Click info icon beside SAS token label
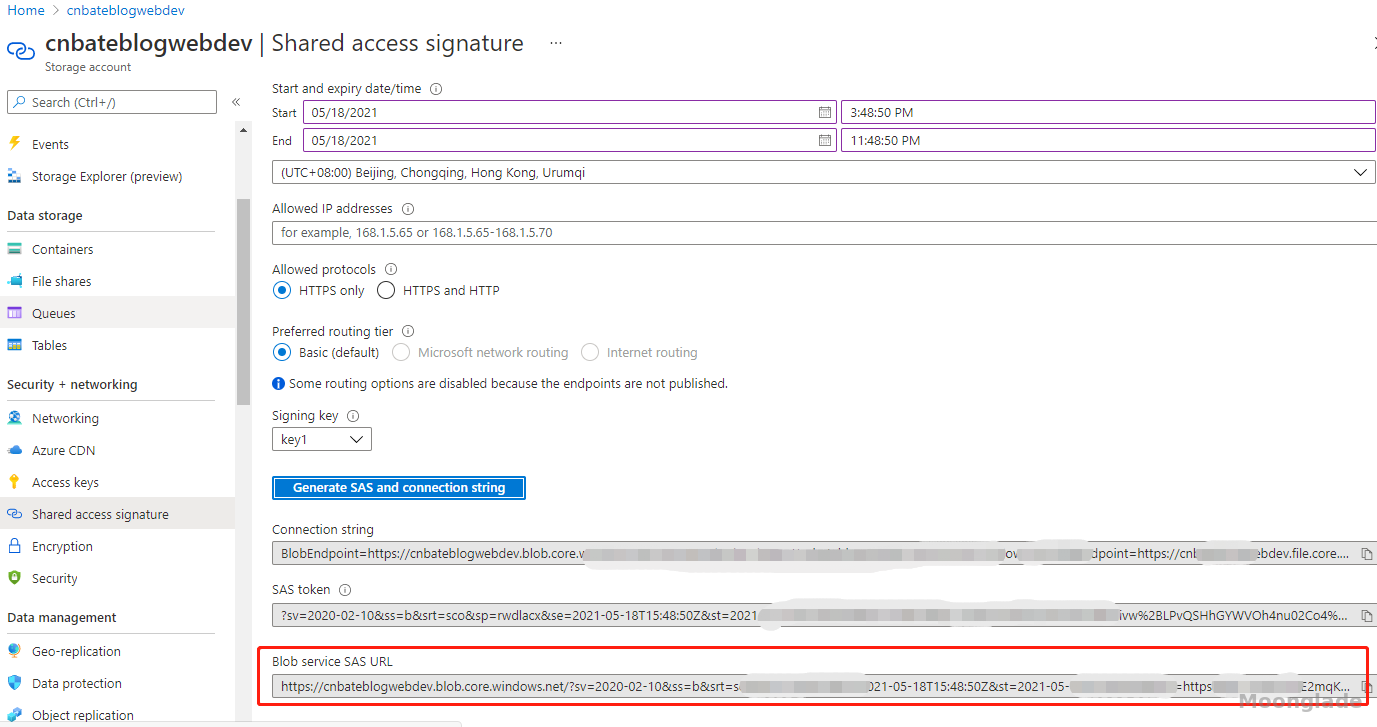Viewport: 1377px width, 727px height. click(x=345, y=590)
